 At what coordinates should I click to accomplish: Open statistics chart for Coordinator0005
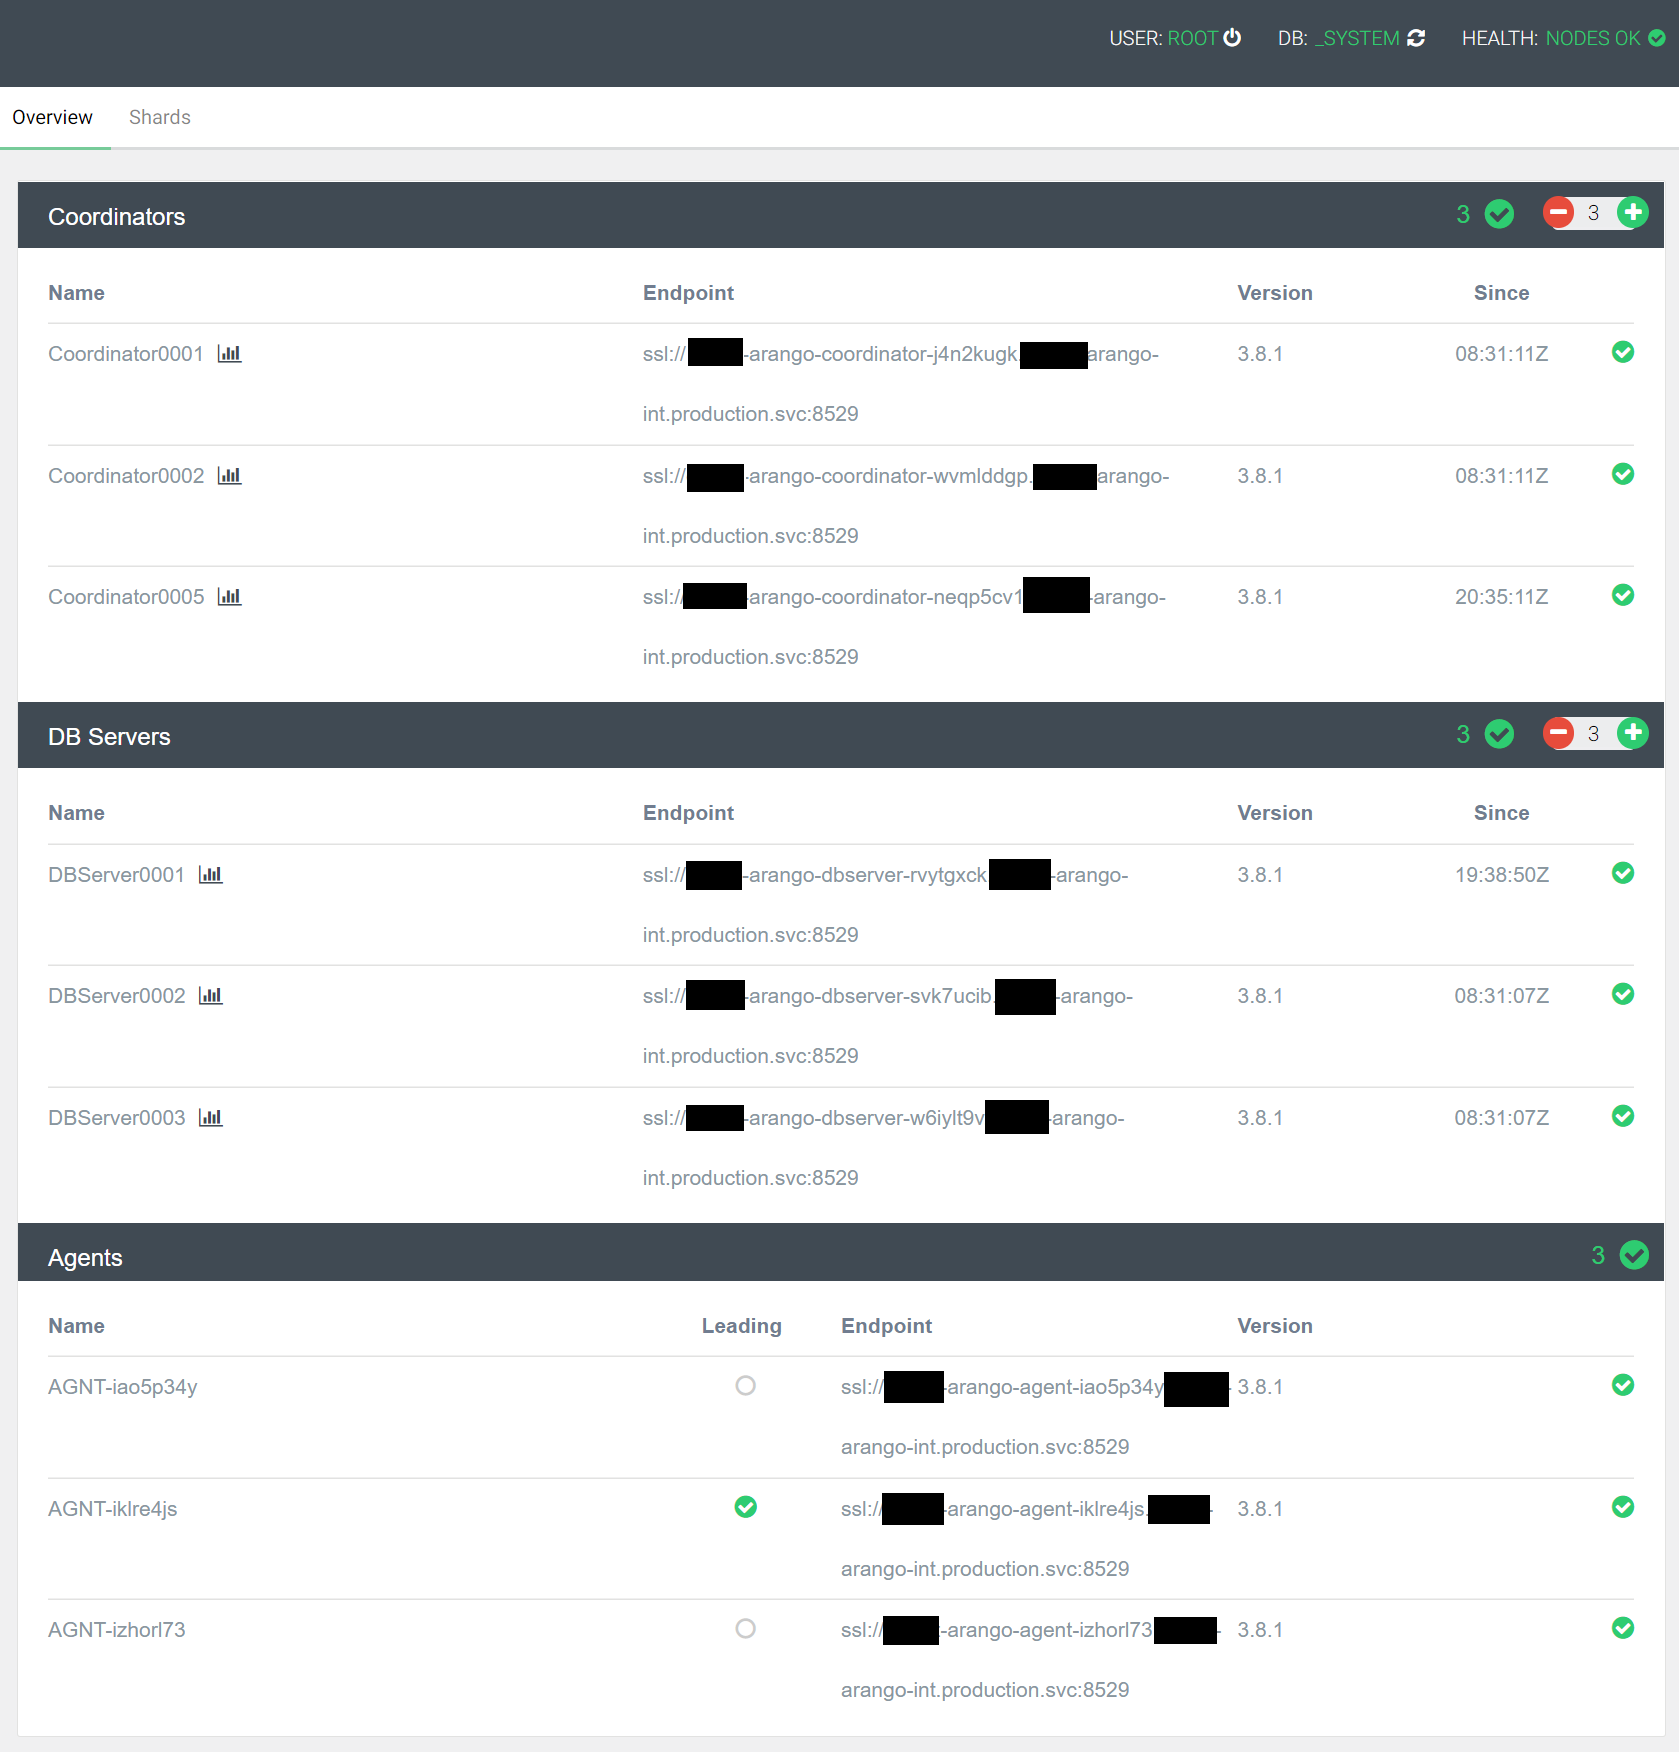(x=229, y=596)
